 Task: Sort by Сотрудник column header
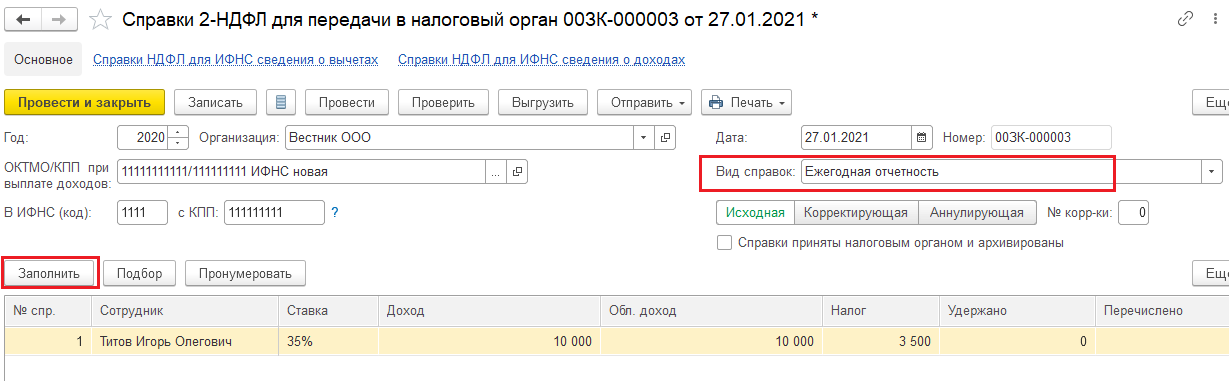pyautogui.click(x=186, y=311)
